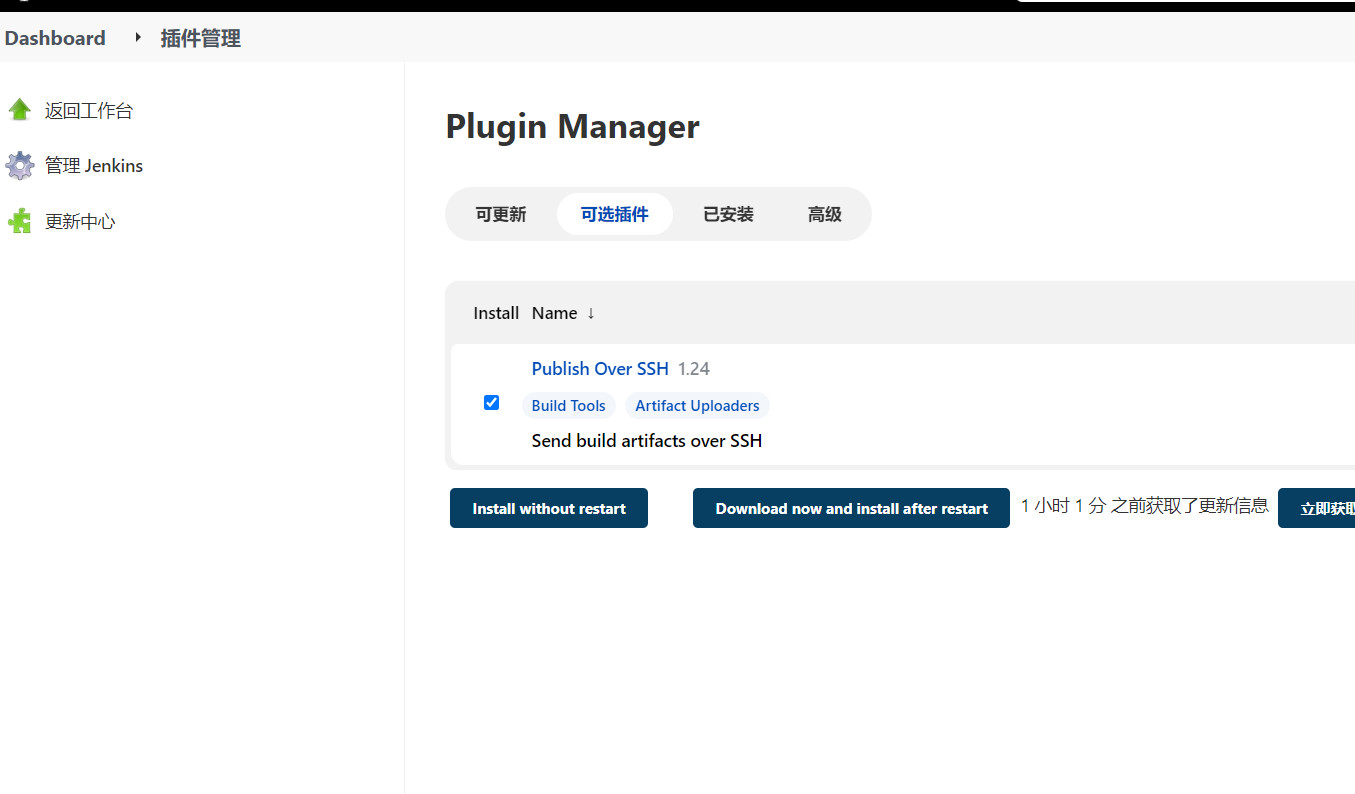Image resolution: width=1355 pixels, height=794 pixels.
Task: Click Install without restart button
Action: point(549,508)
